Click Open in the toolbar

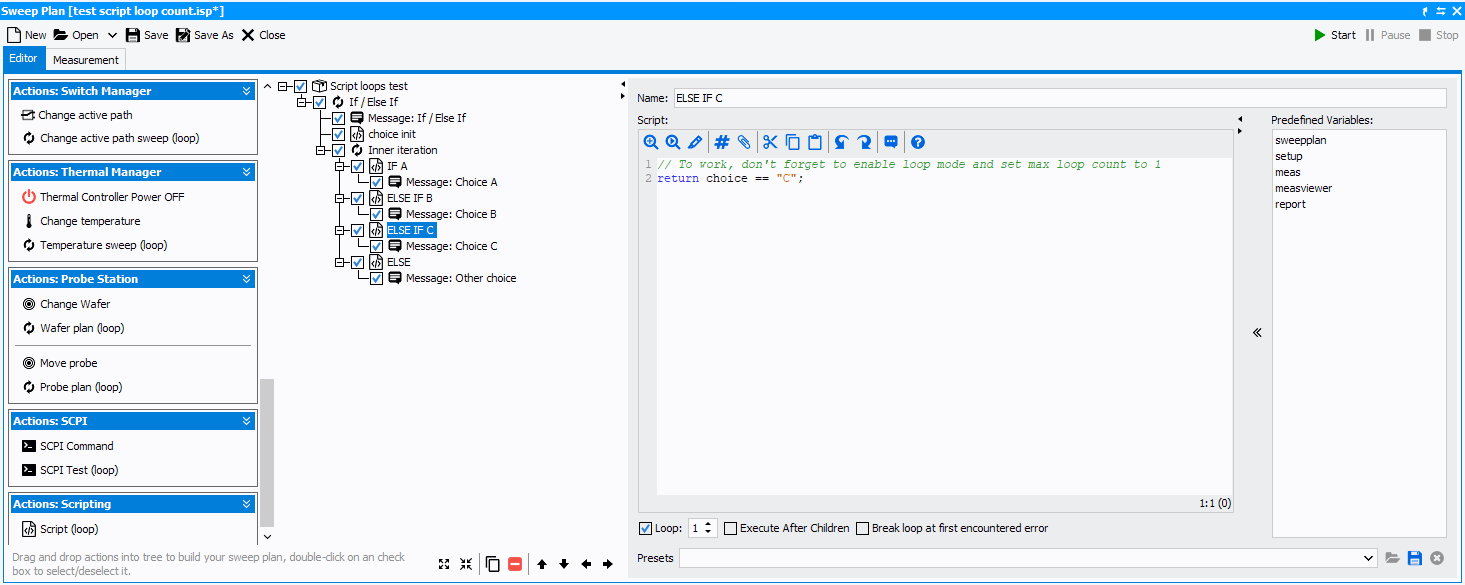click(76, 35)
